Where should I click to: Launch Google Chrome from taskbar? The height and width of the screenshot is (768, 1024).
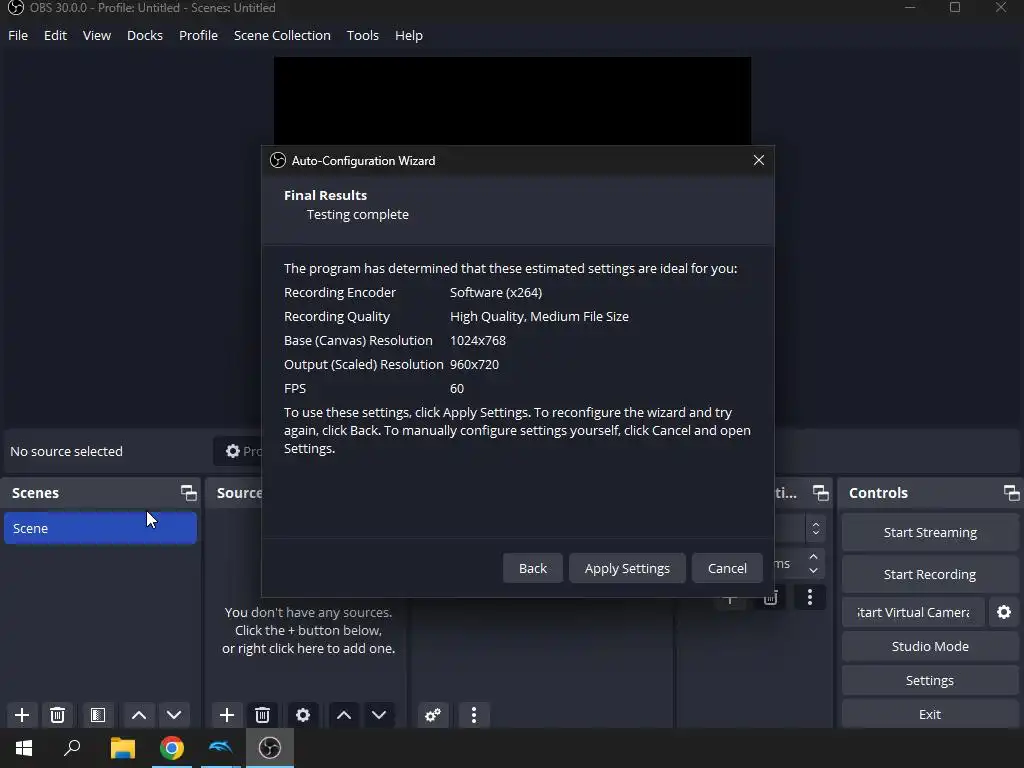point(172,748)
